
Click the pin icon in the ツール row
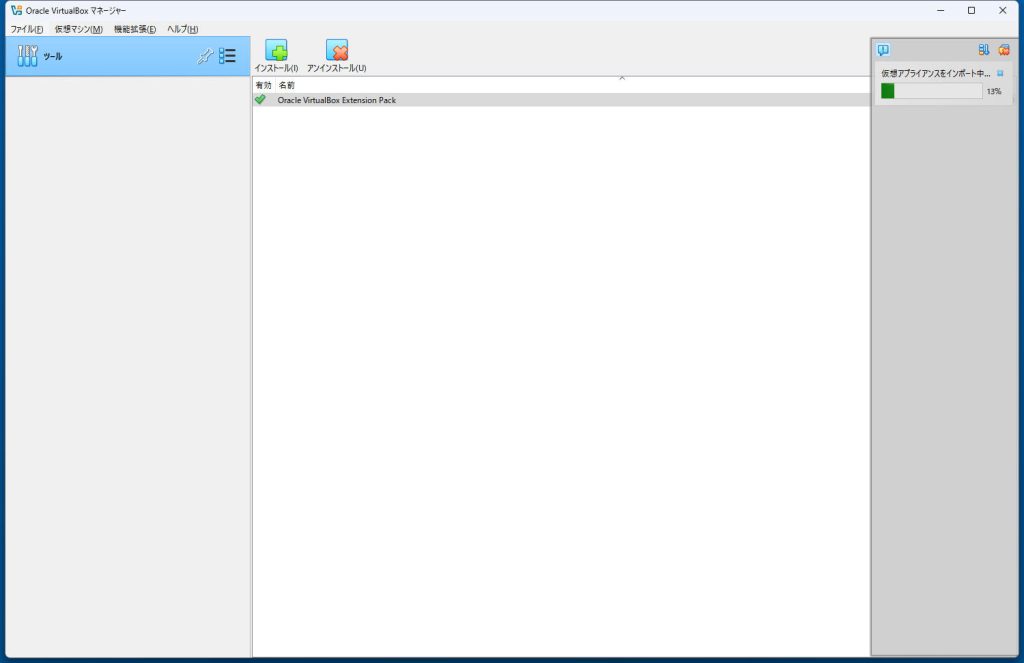coord(204,56)
